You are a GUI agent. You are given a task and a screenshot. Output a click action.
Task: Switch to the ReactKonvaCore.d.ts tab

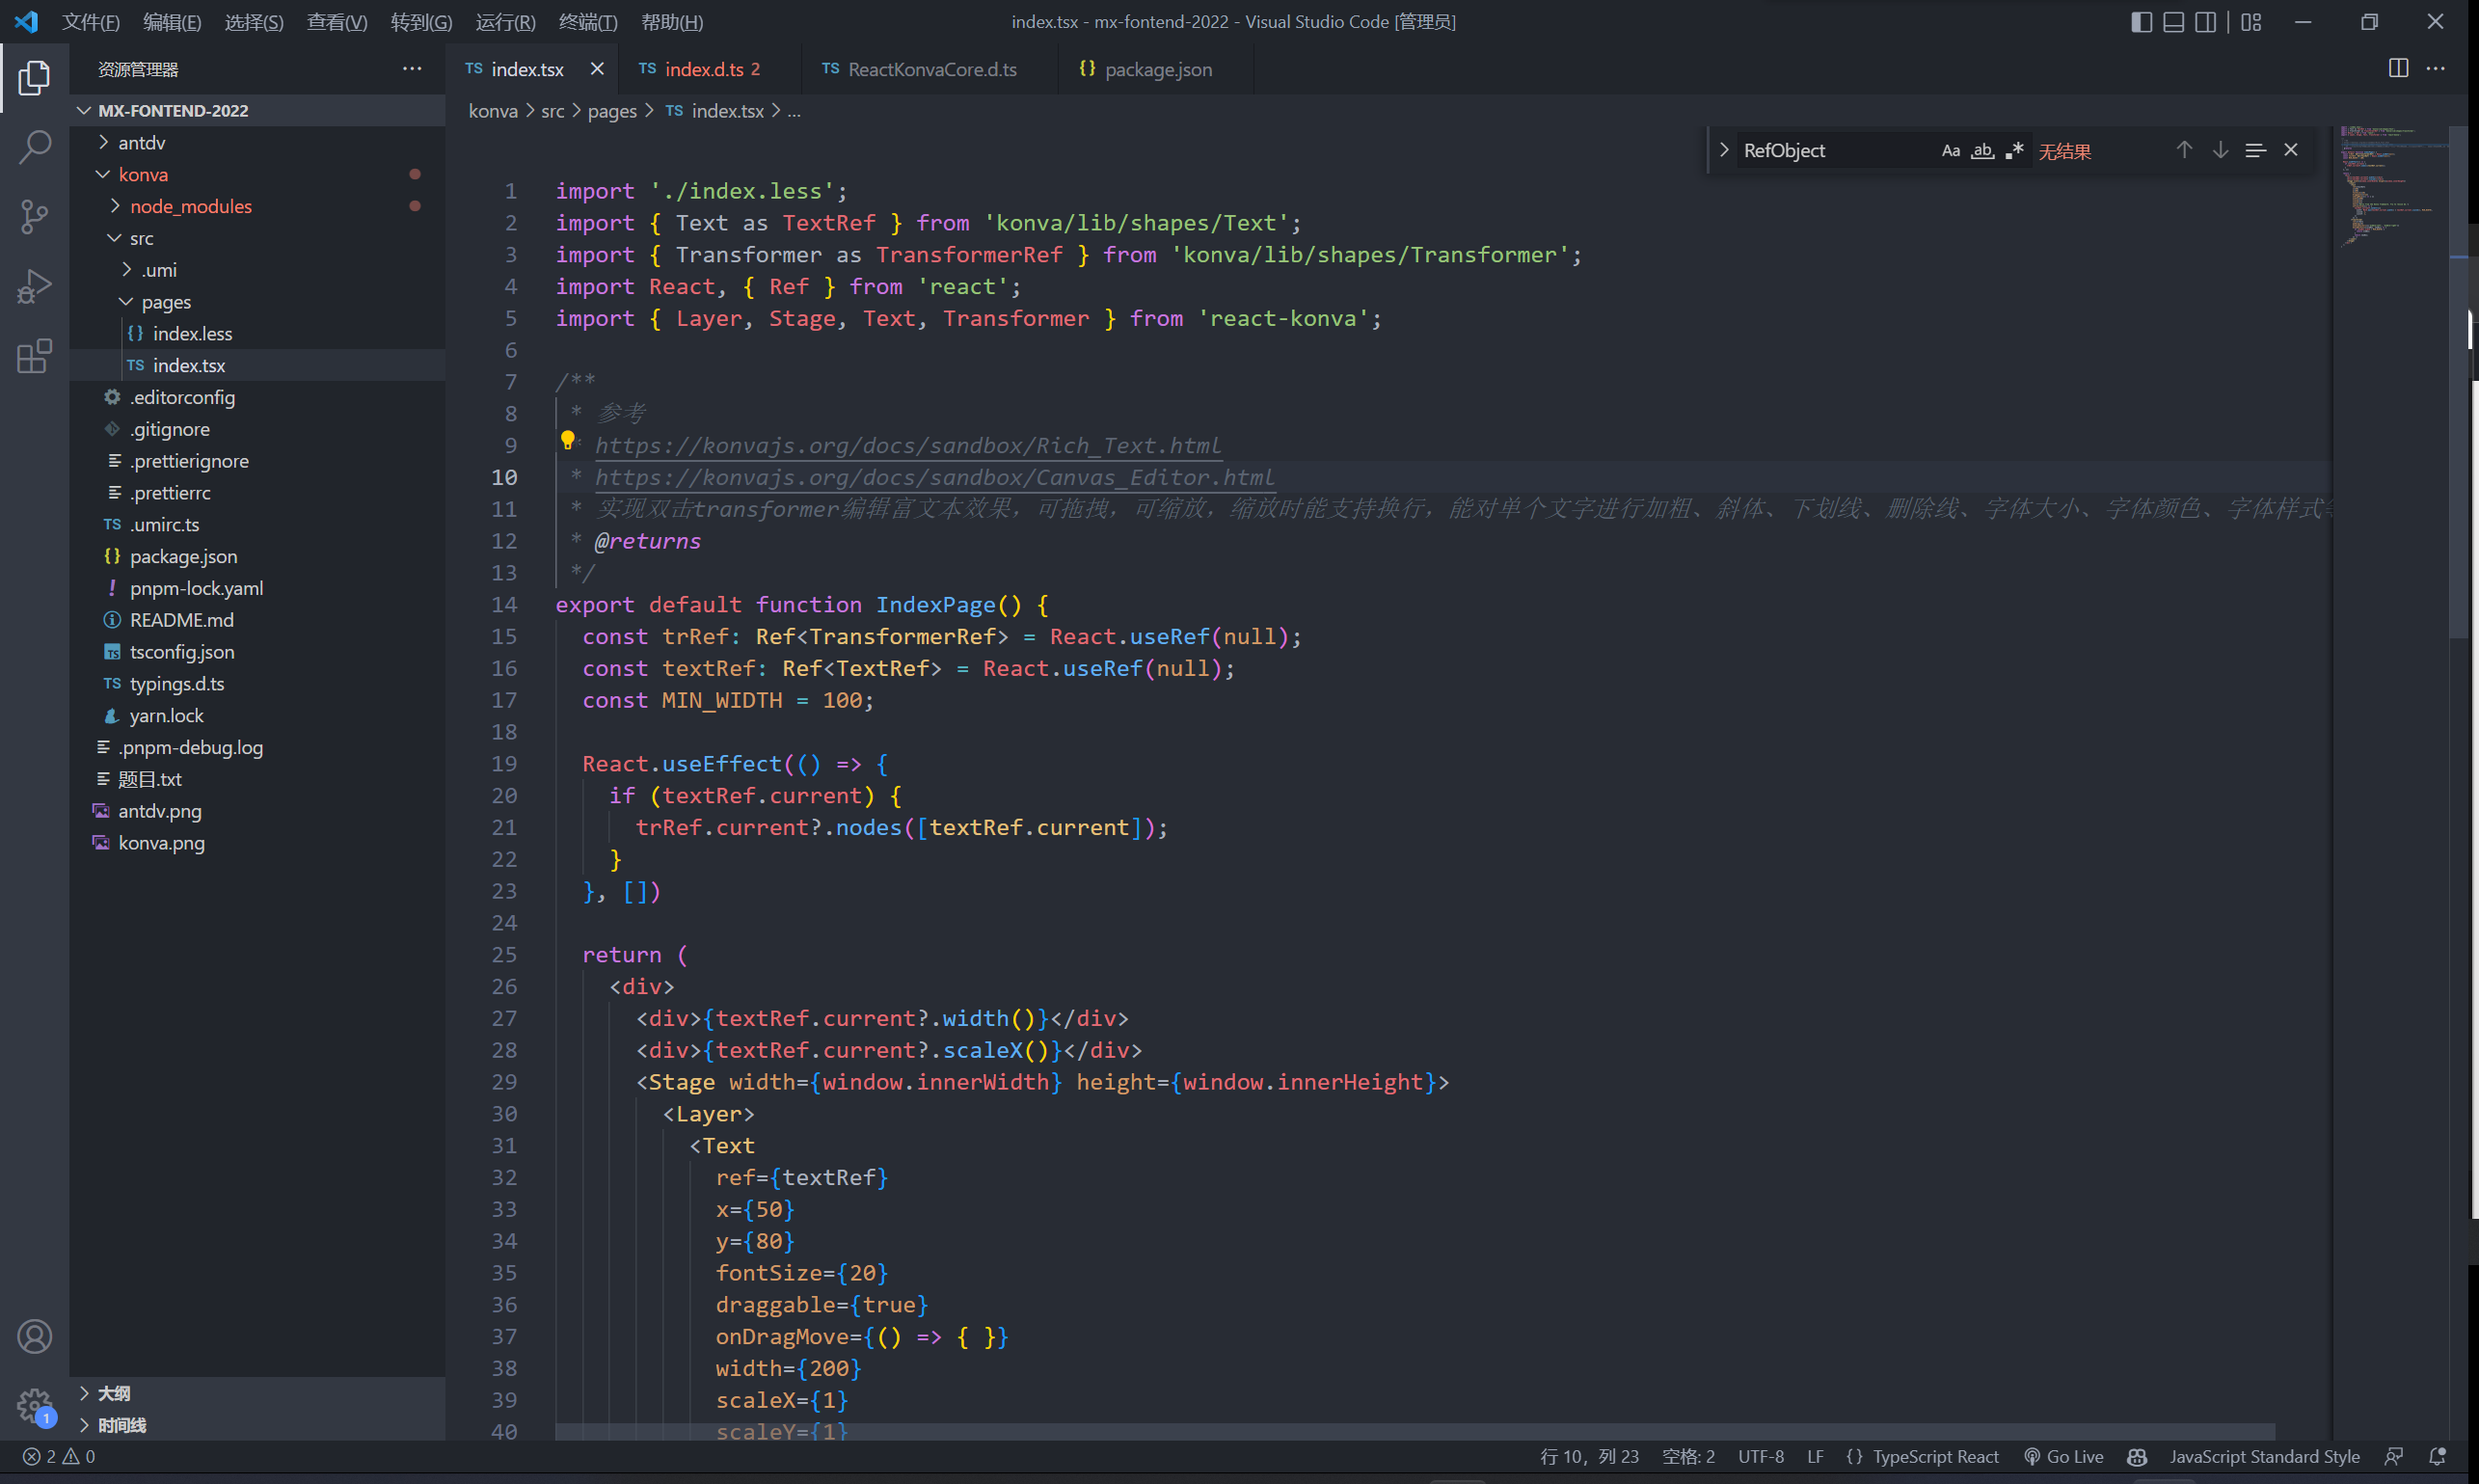(x=931, y=69)
